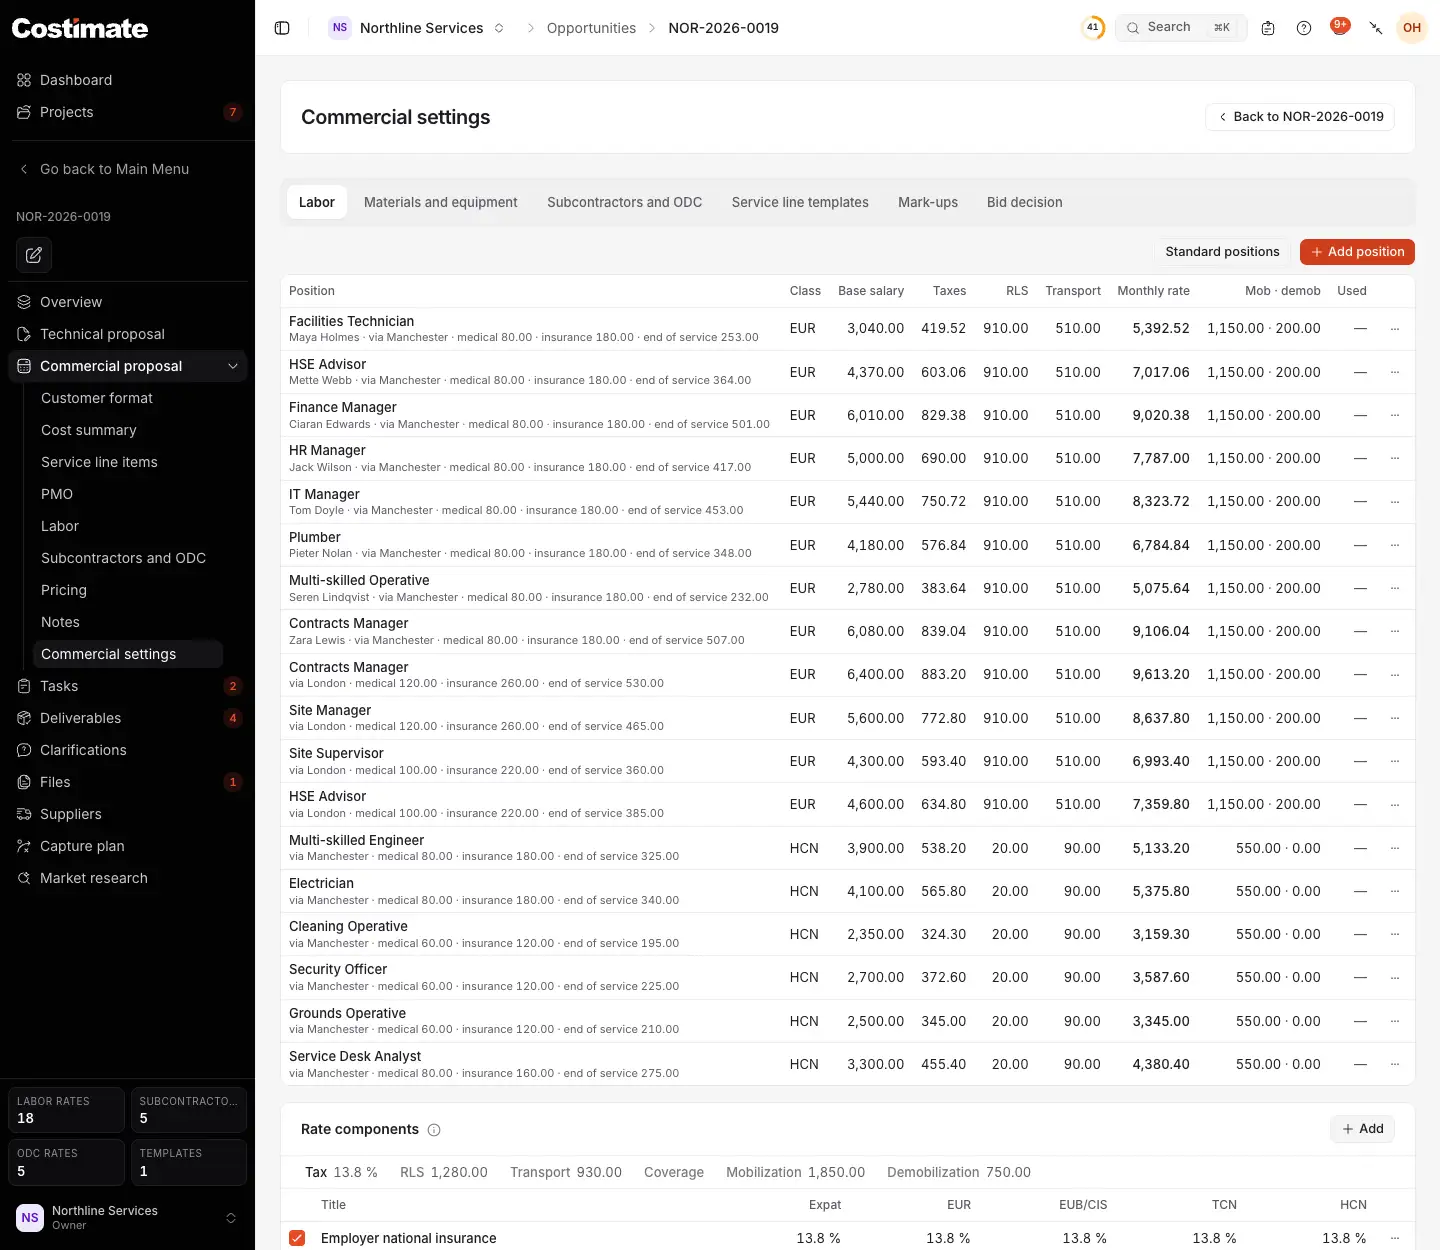
Task: Open the help question mark icon
Action: click(1304, 28)
